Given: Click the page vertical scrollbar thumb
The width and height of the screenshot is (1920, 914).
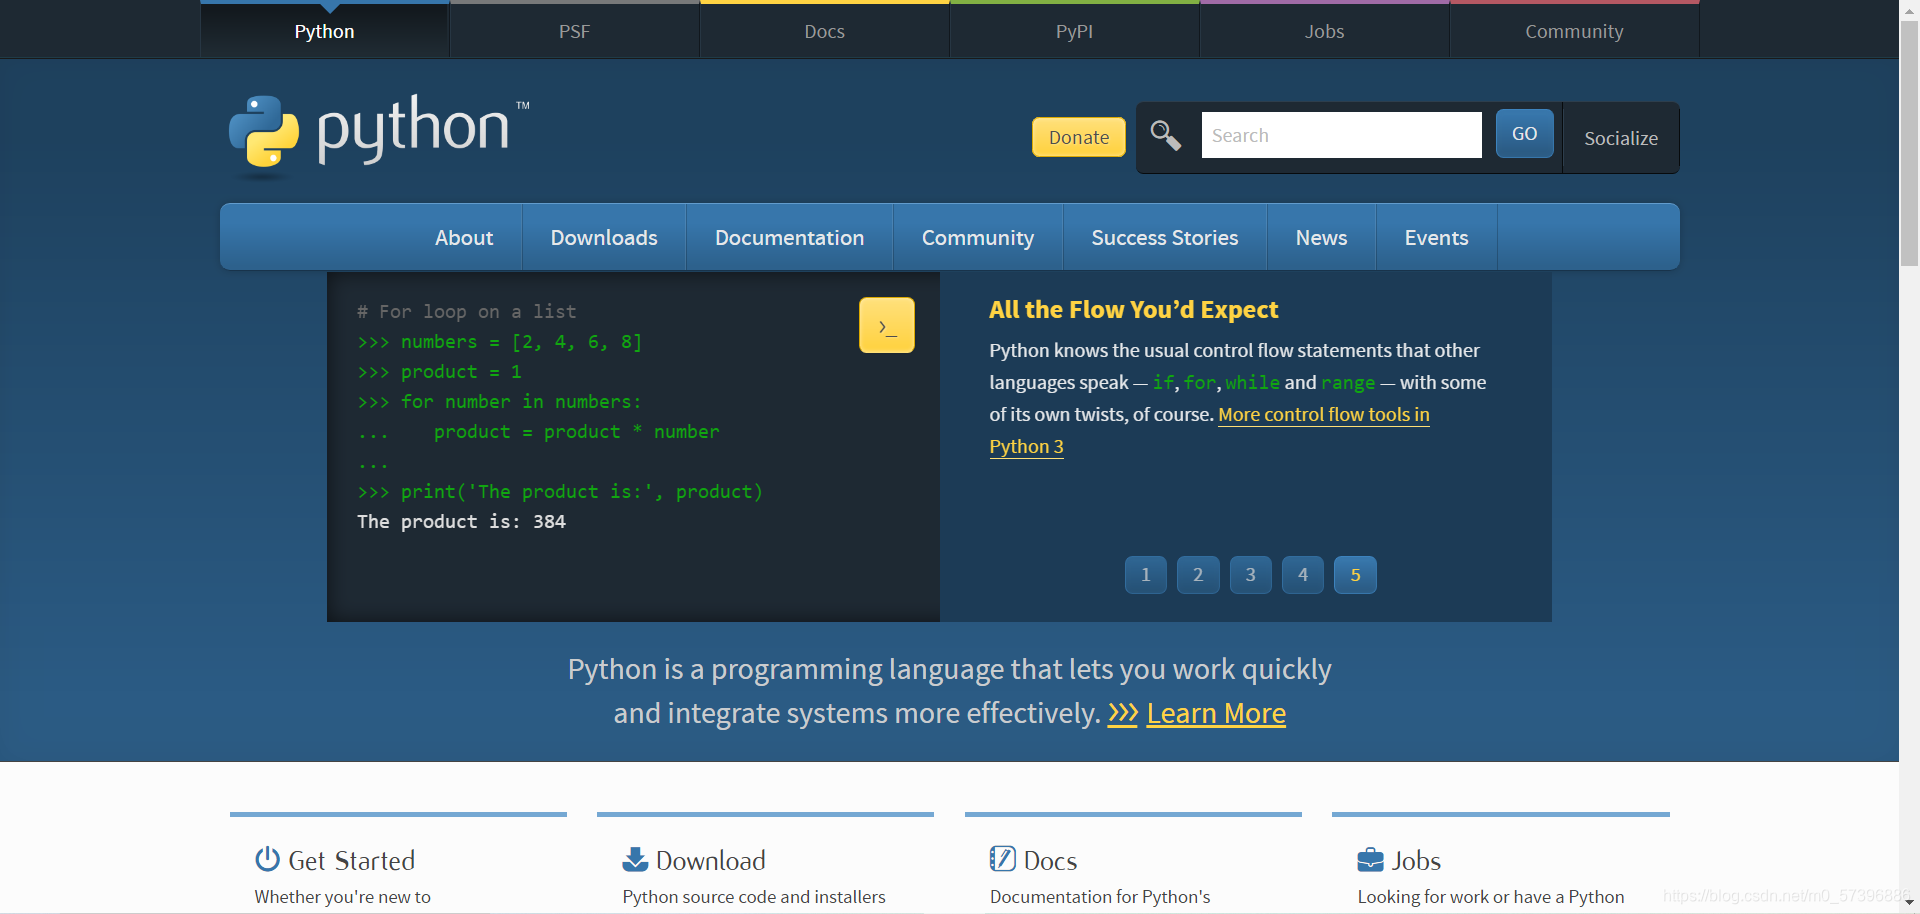Looking at the screenshot, I should (x=1909, y=142).
